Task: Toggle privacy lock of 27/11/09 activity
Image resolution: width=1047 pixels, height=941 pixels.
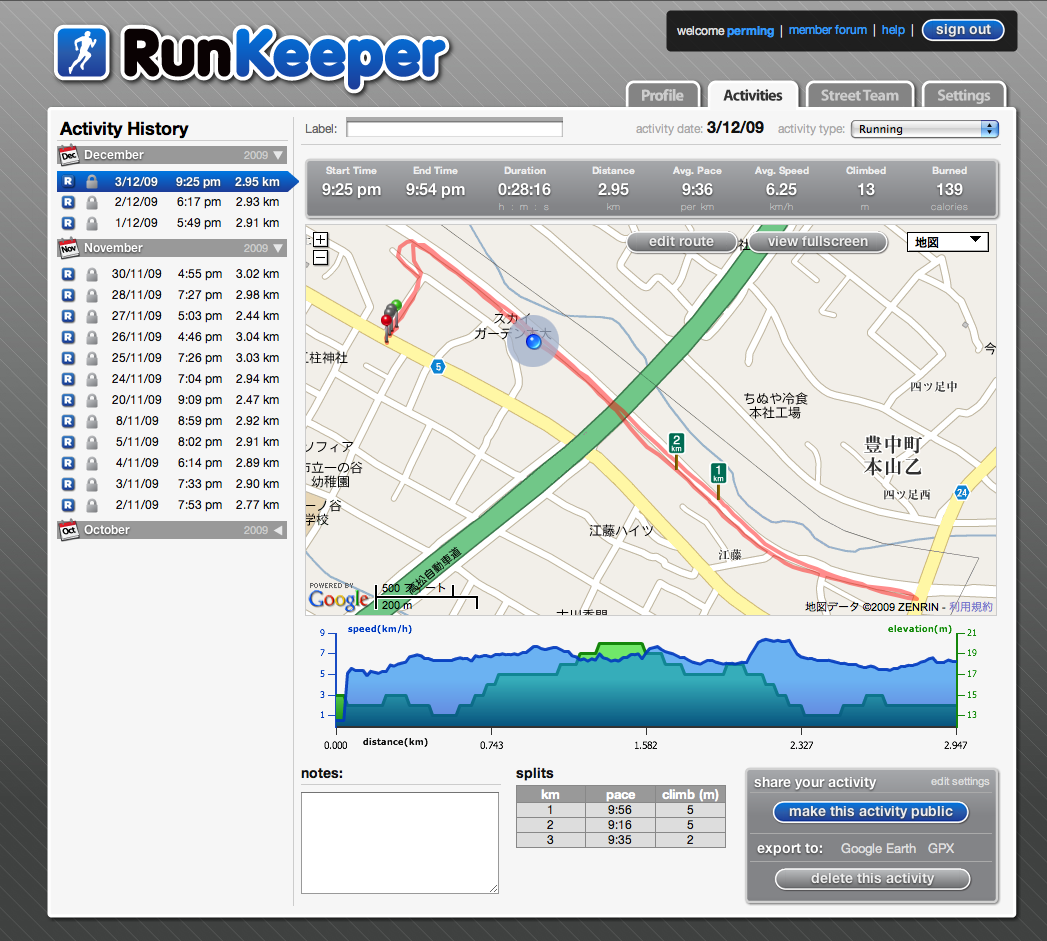Action: 92,316
